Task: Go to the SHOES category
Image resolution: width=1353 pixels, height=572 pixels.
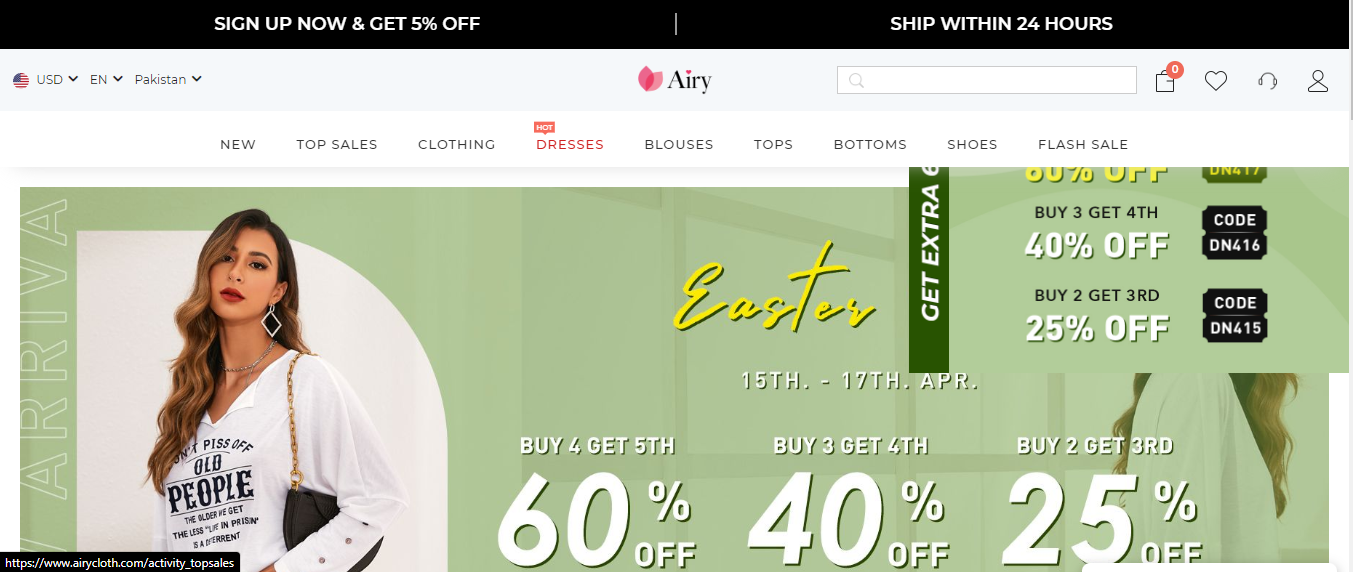Action: [x=972, y=144]
